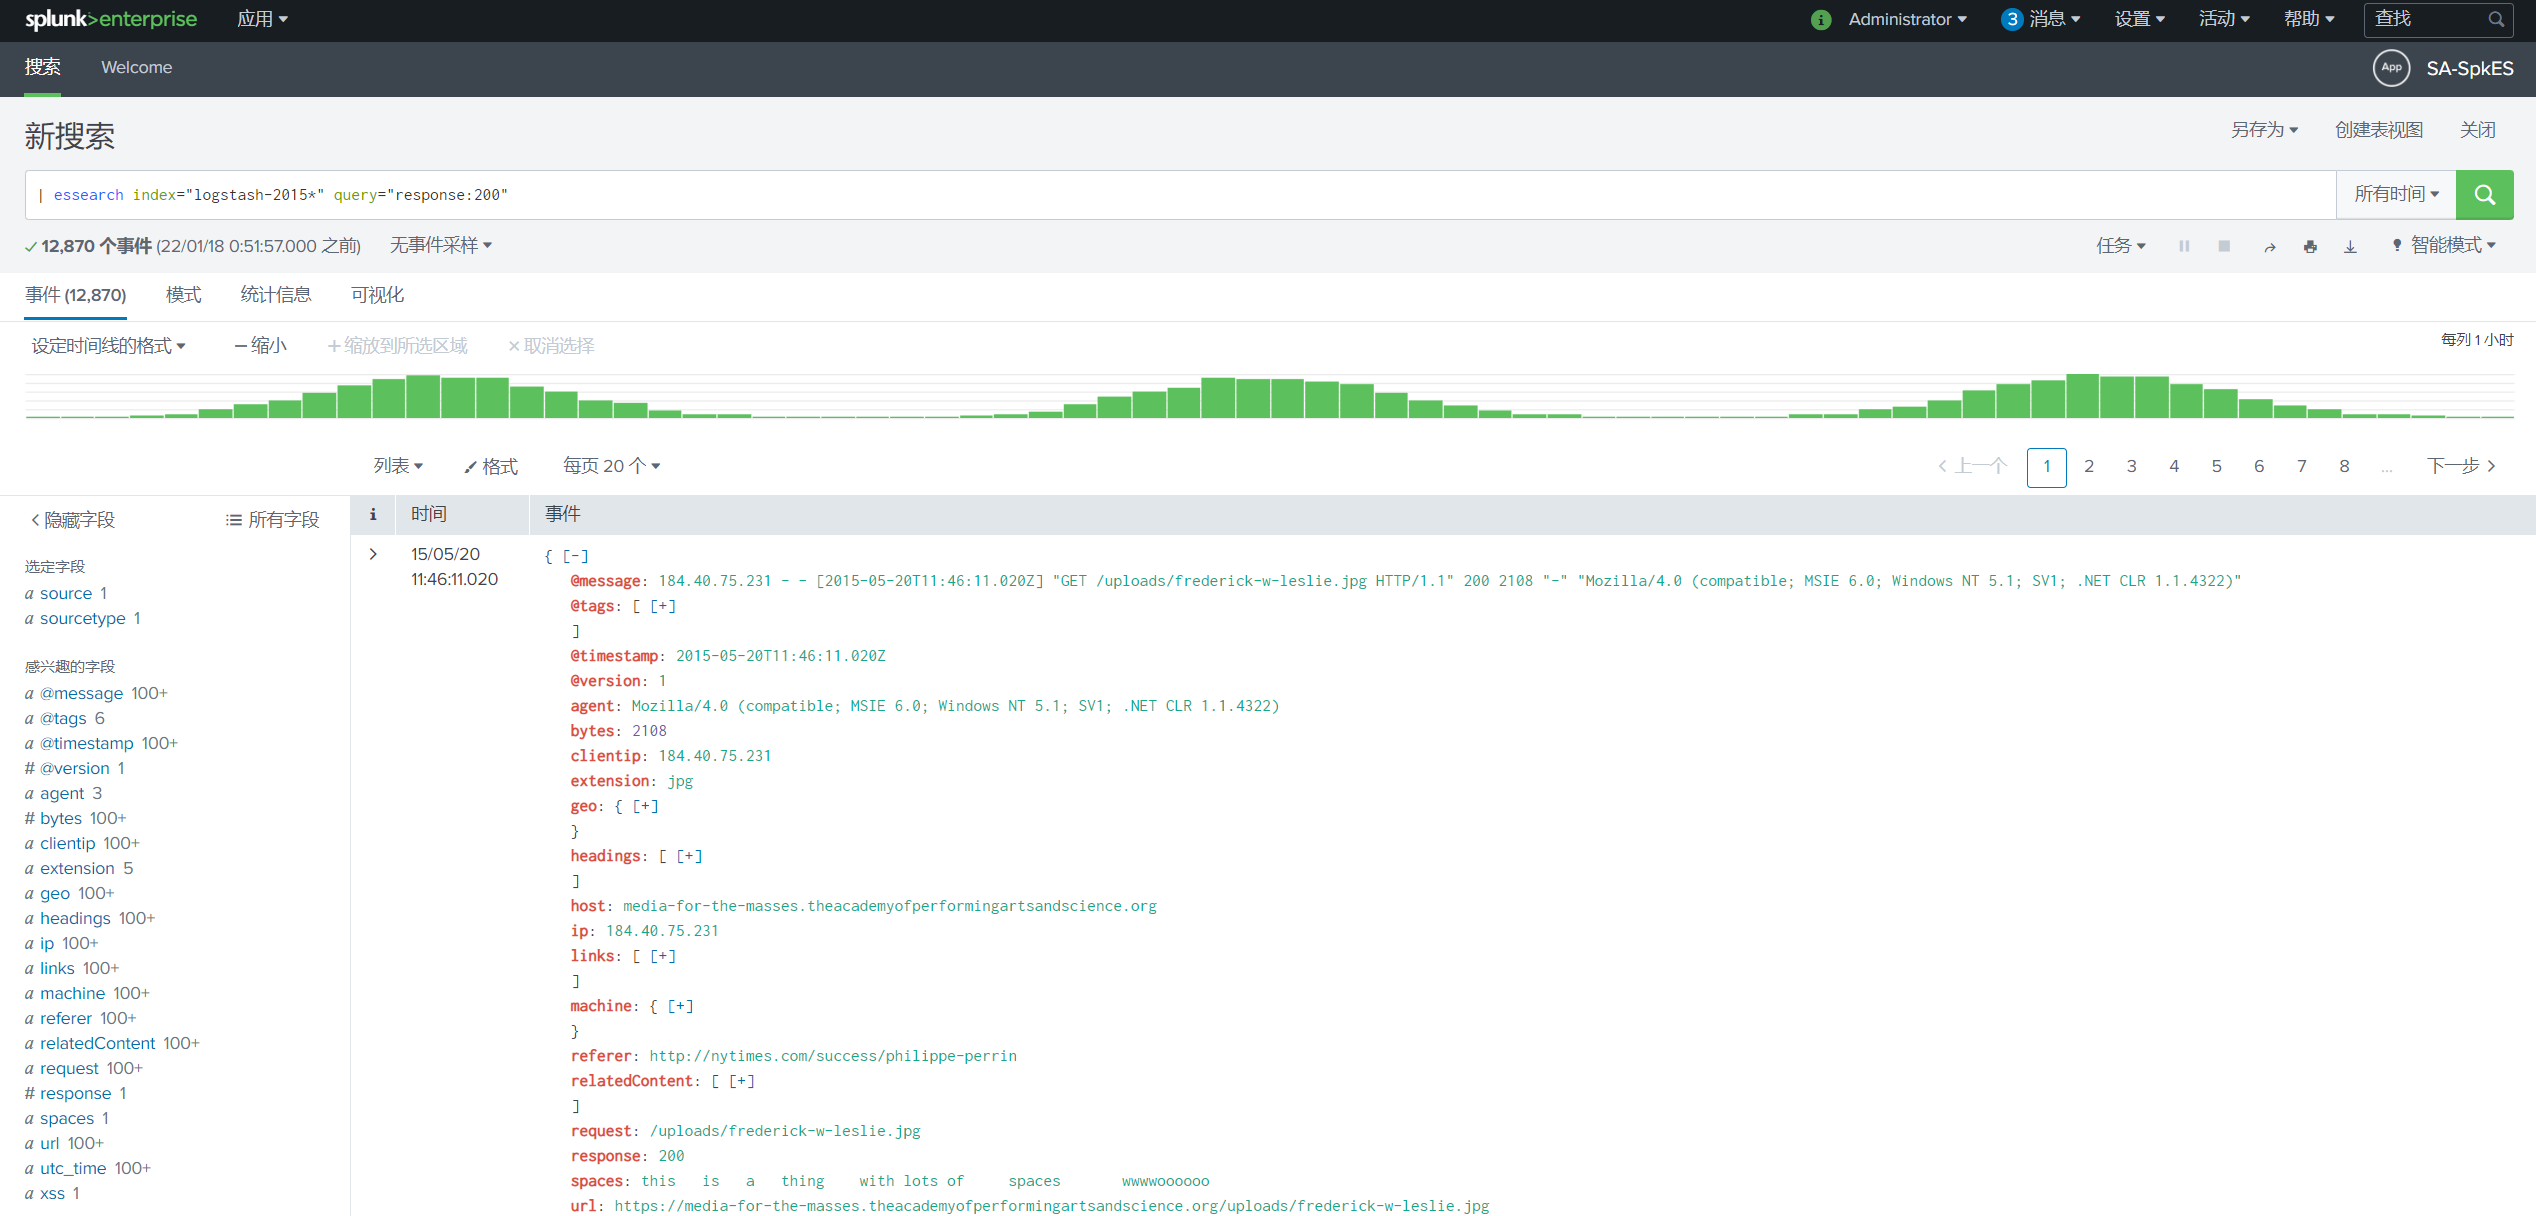This screenshot has width=2536, height=1216.
Task: Open the 所有时间 time range dropdown
Action: coord(2396,195)
